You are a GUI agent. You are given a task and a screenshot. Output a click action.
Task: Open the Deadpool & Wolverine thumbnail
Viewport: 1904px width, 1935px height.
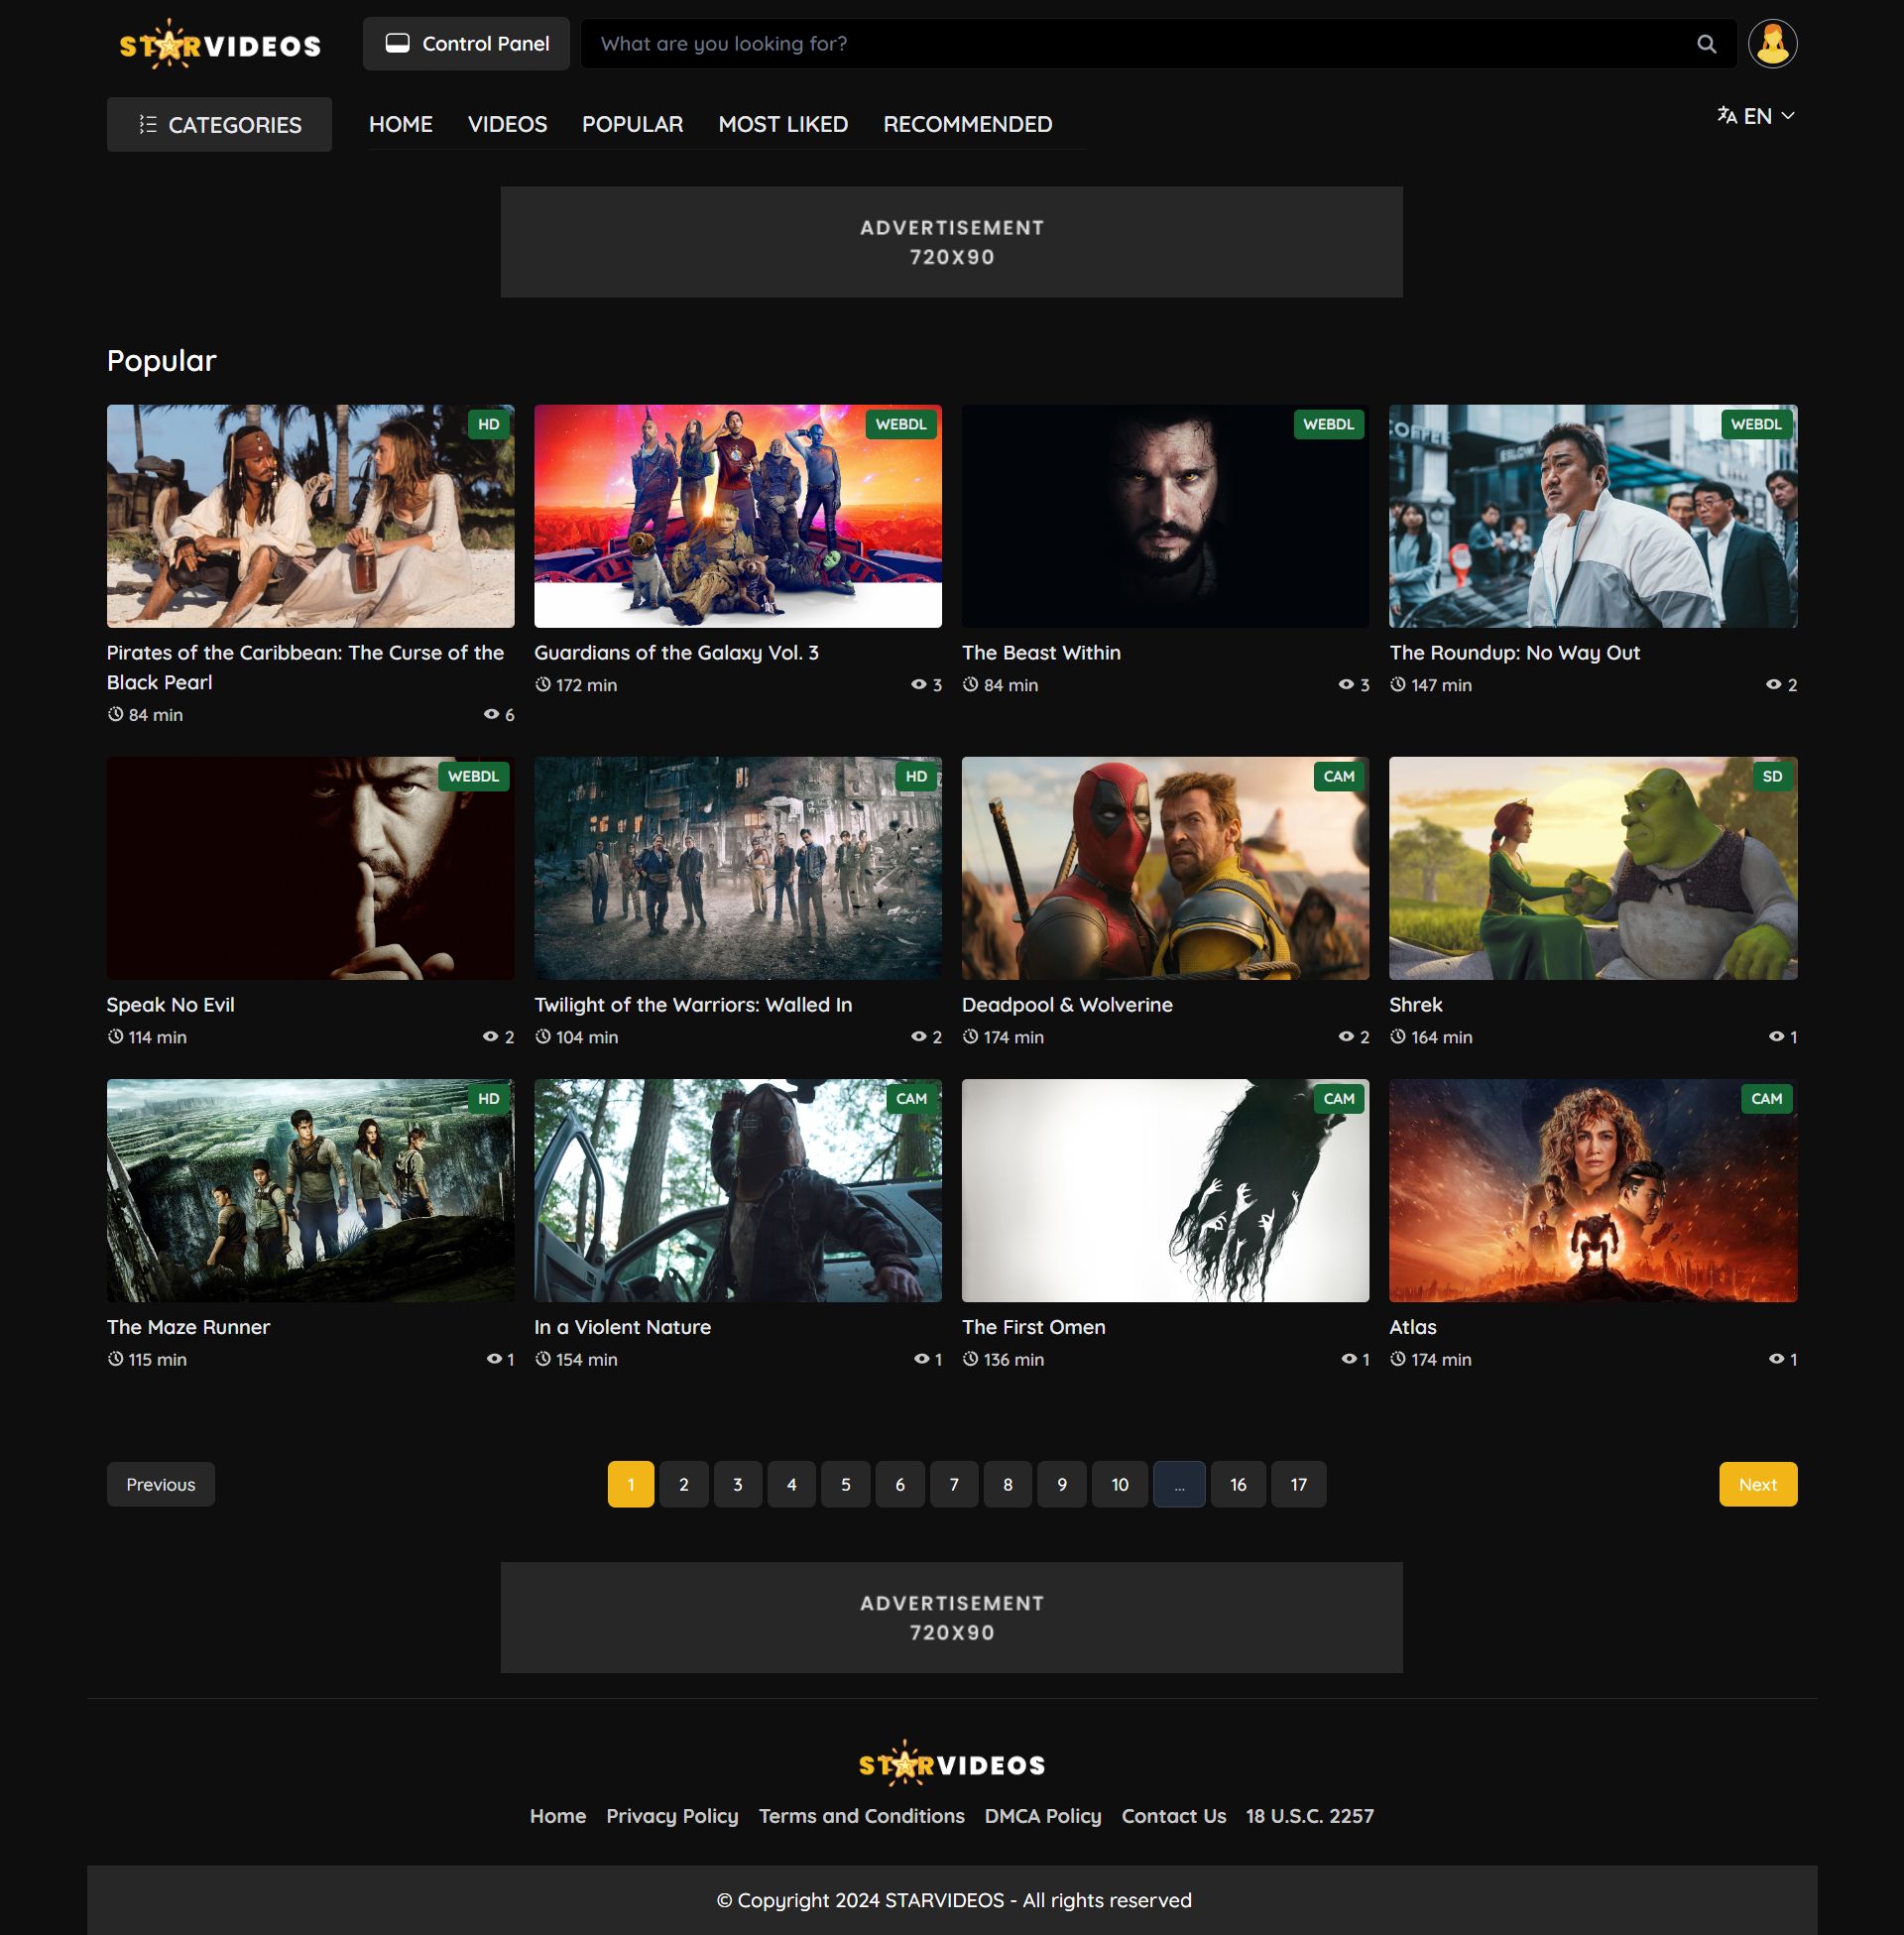pos(1165,868)
